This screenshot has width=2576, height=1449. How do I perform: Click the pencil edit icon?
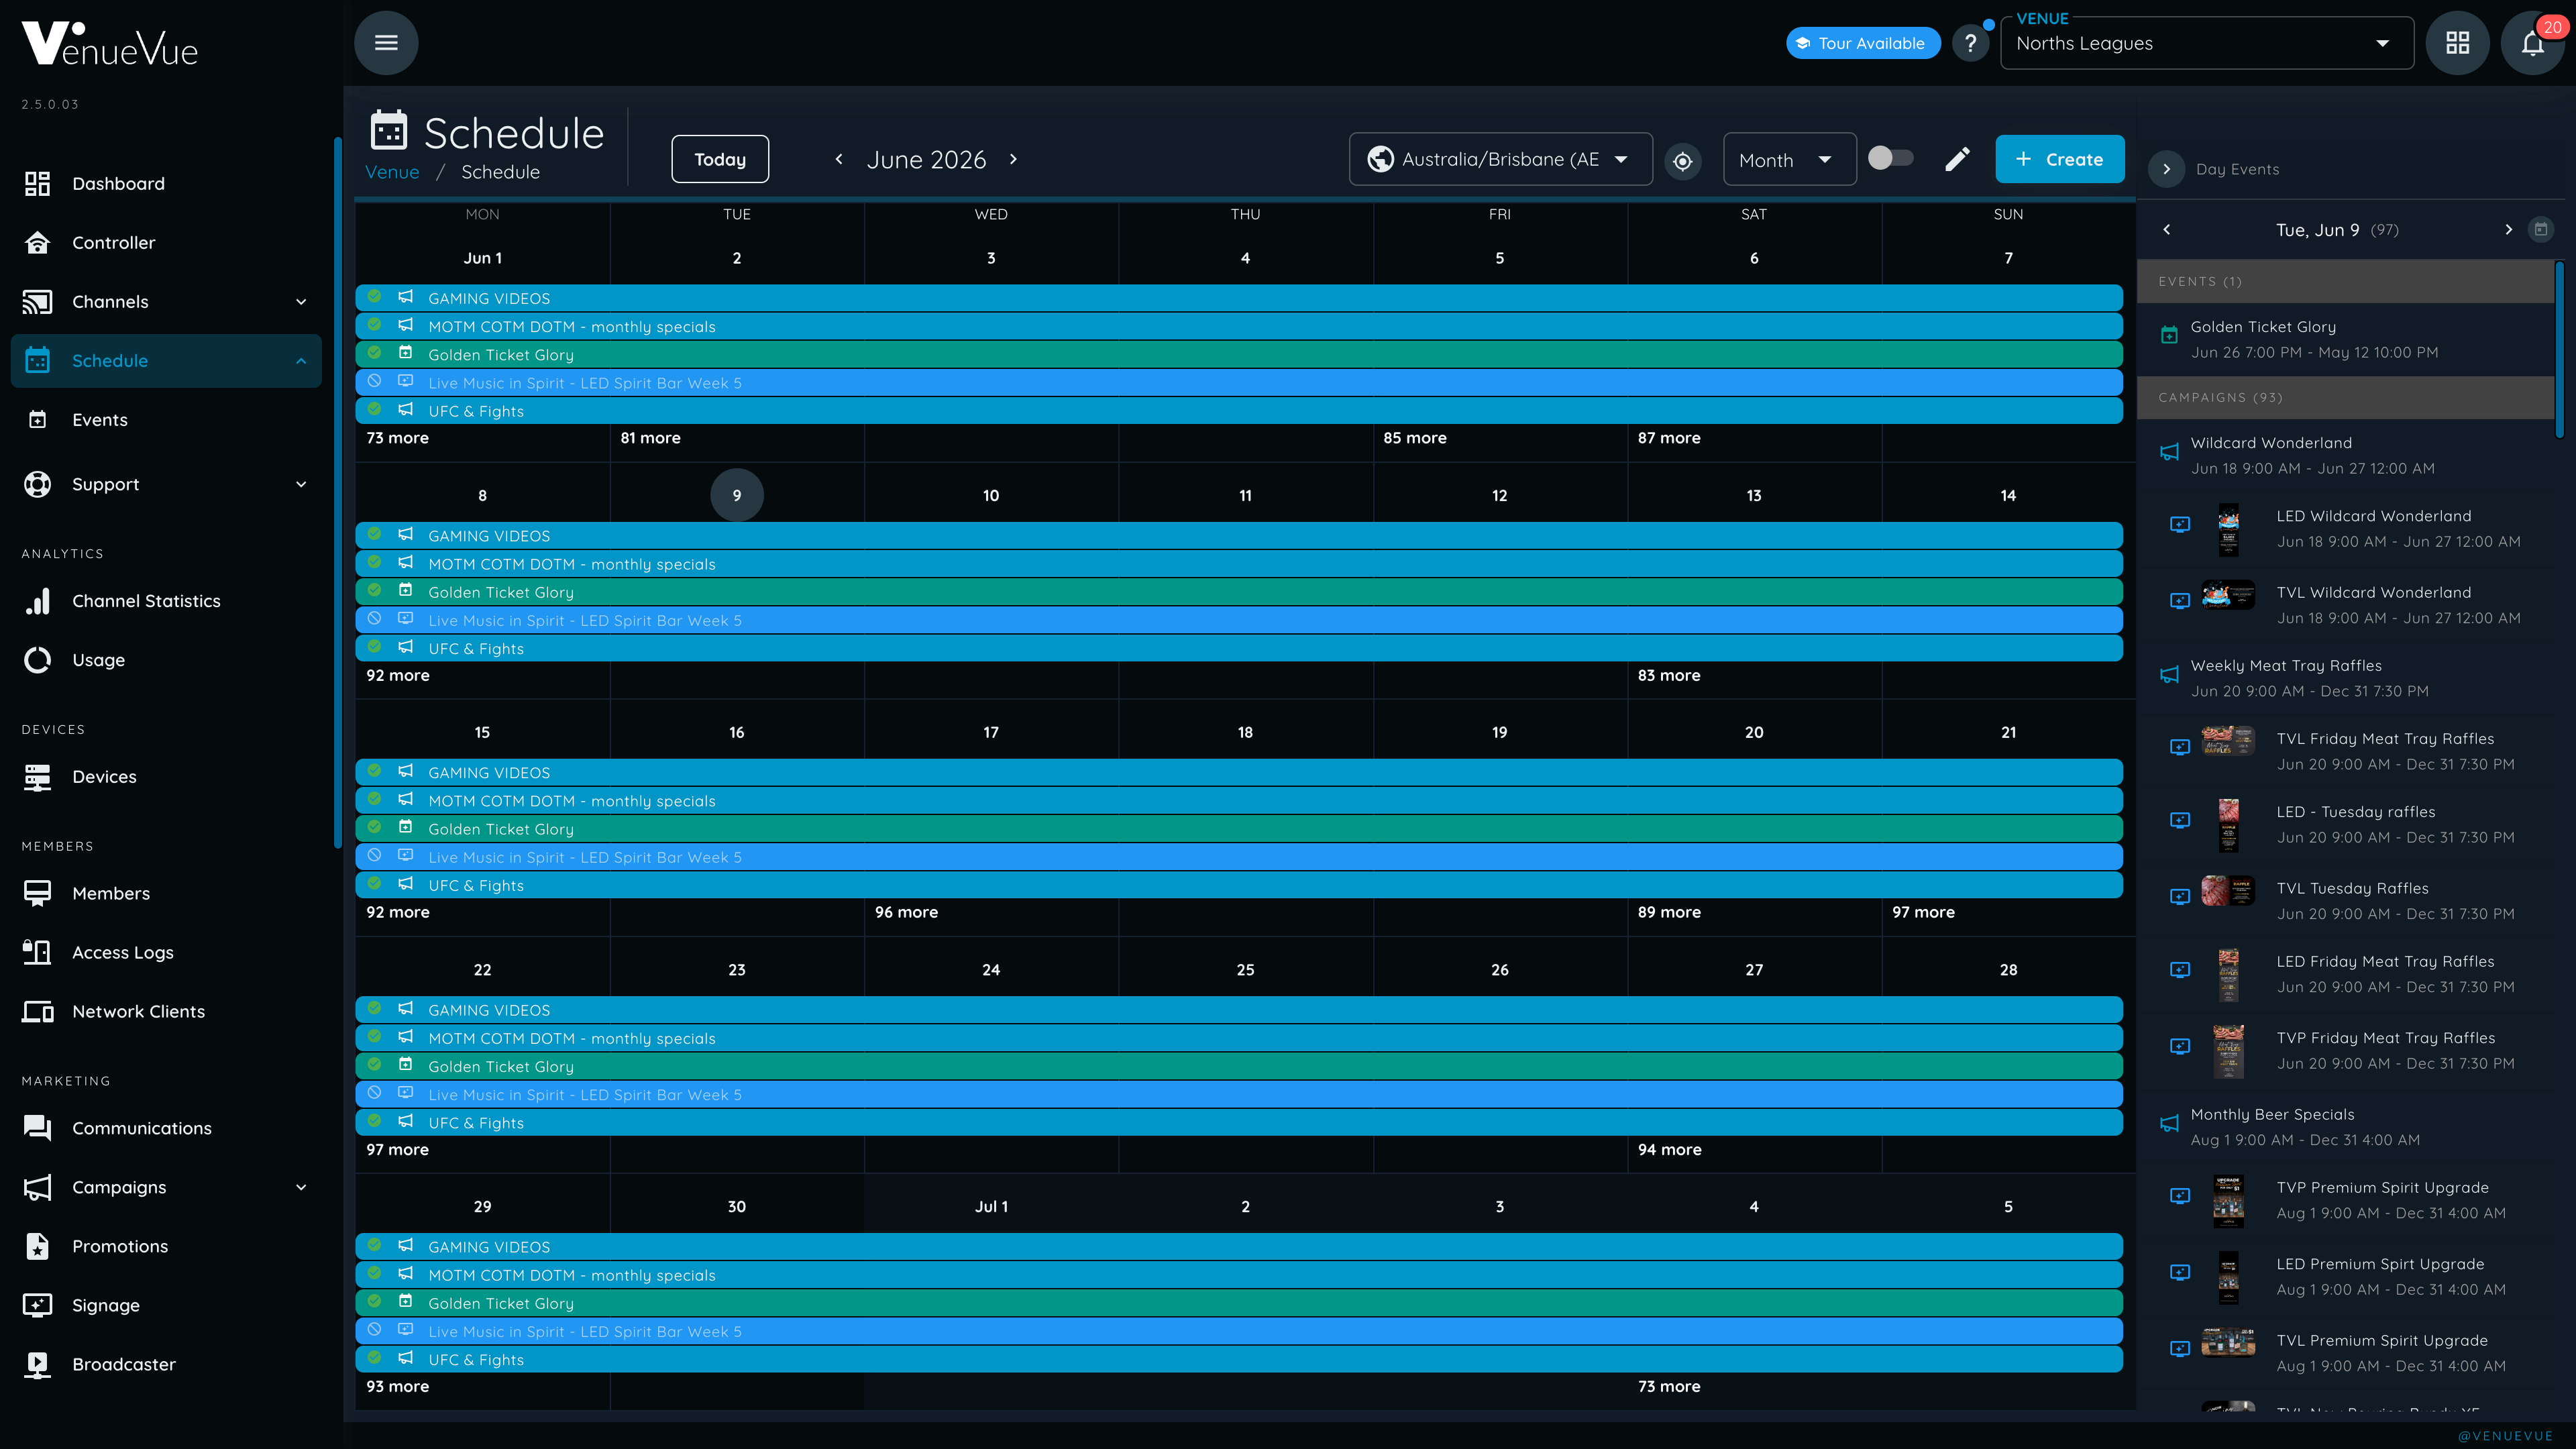[1957, 159]
